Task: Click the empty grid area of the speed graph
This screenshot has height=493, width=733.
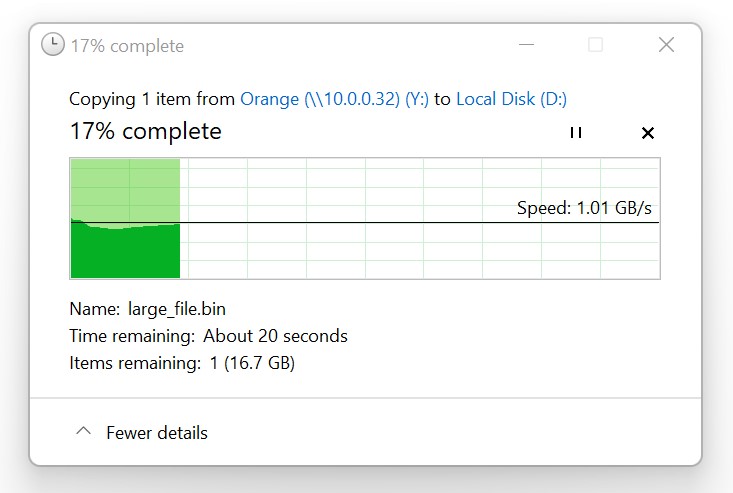Action: coord(421,250)
